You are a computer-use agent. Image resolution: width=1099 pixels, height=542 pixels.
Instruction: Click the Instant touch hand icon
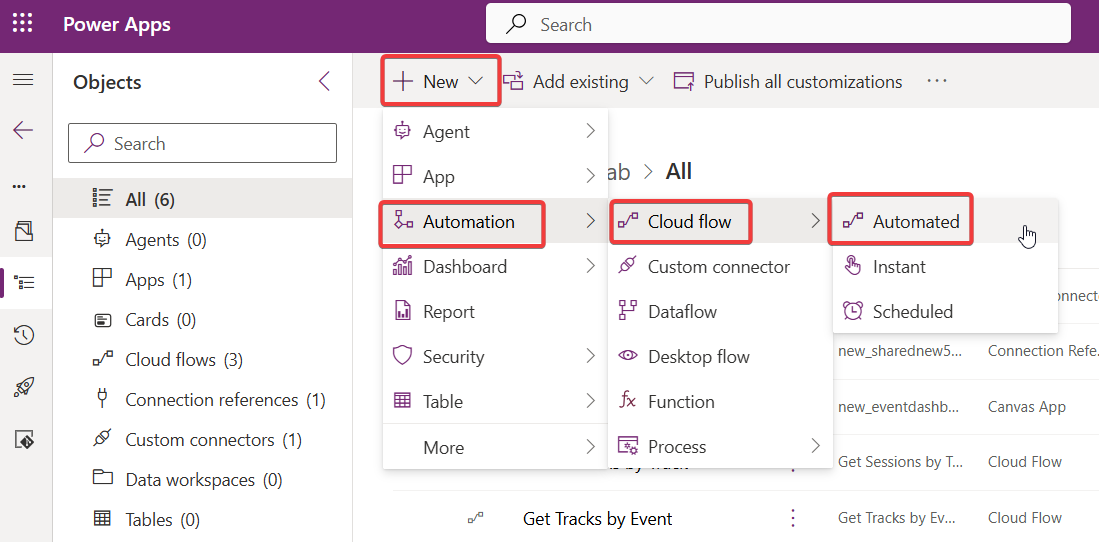(x=853, y=266)
